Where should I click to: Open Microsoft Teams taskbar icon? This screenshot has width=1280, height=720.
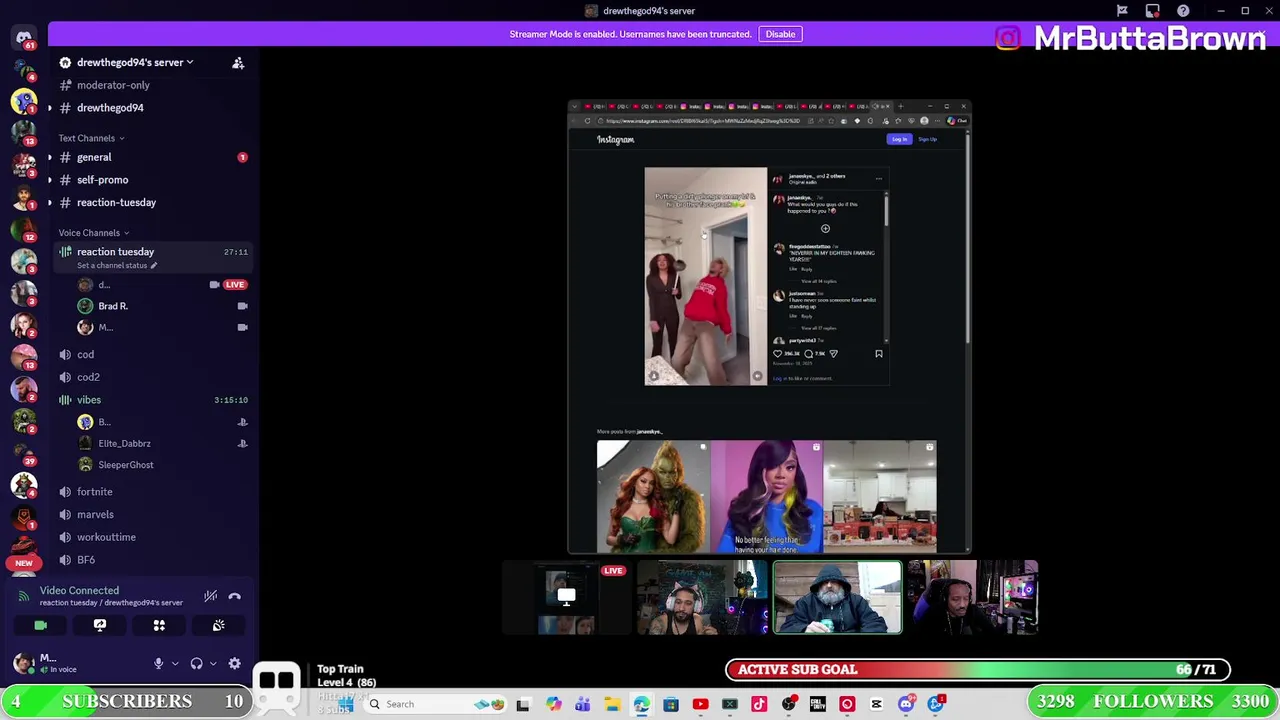click(582, 704)
